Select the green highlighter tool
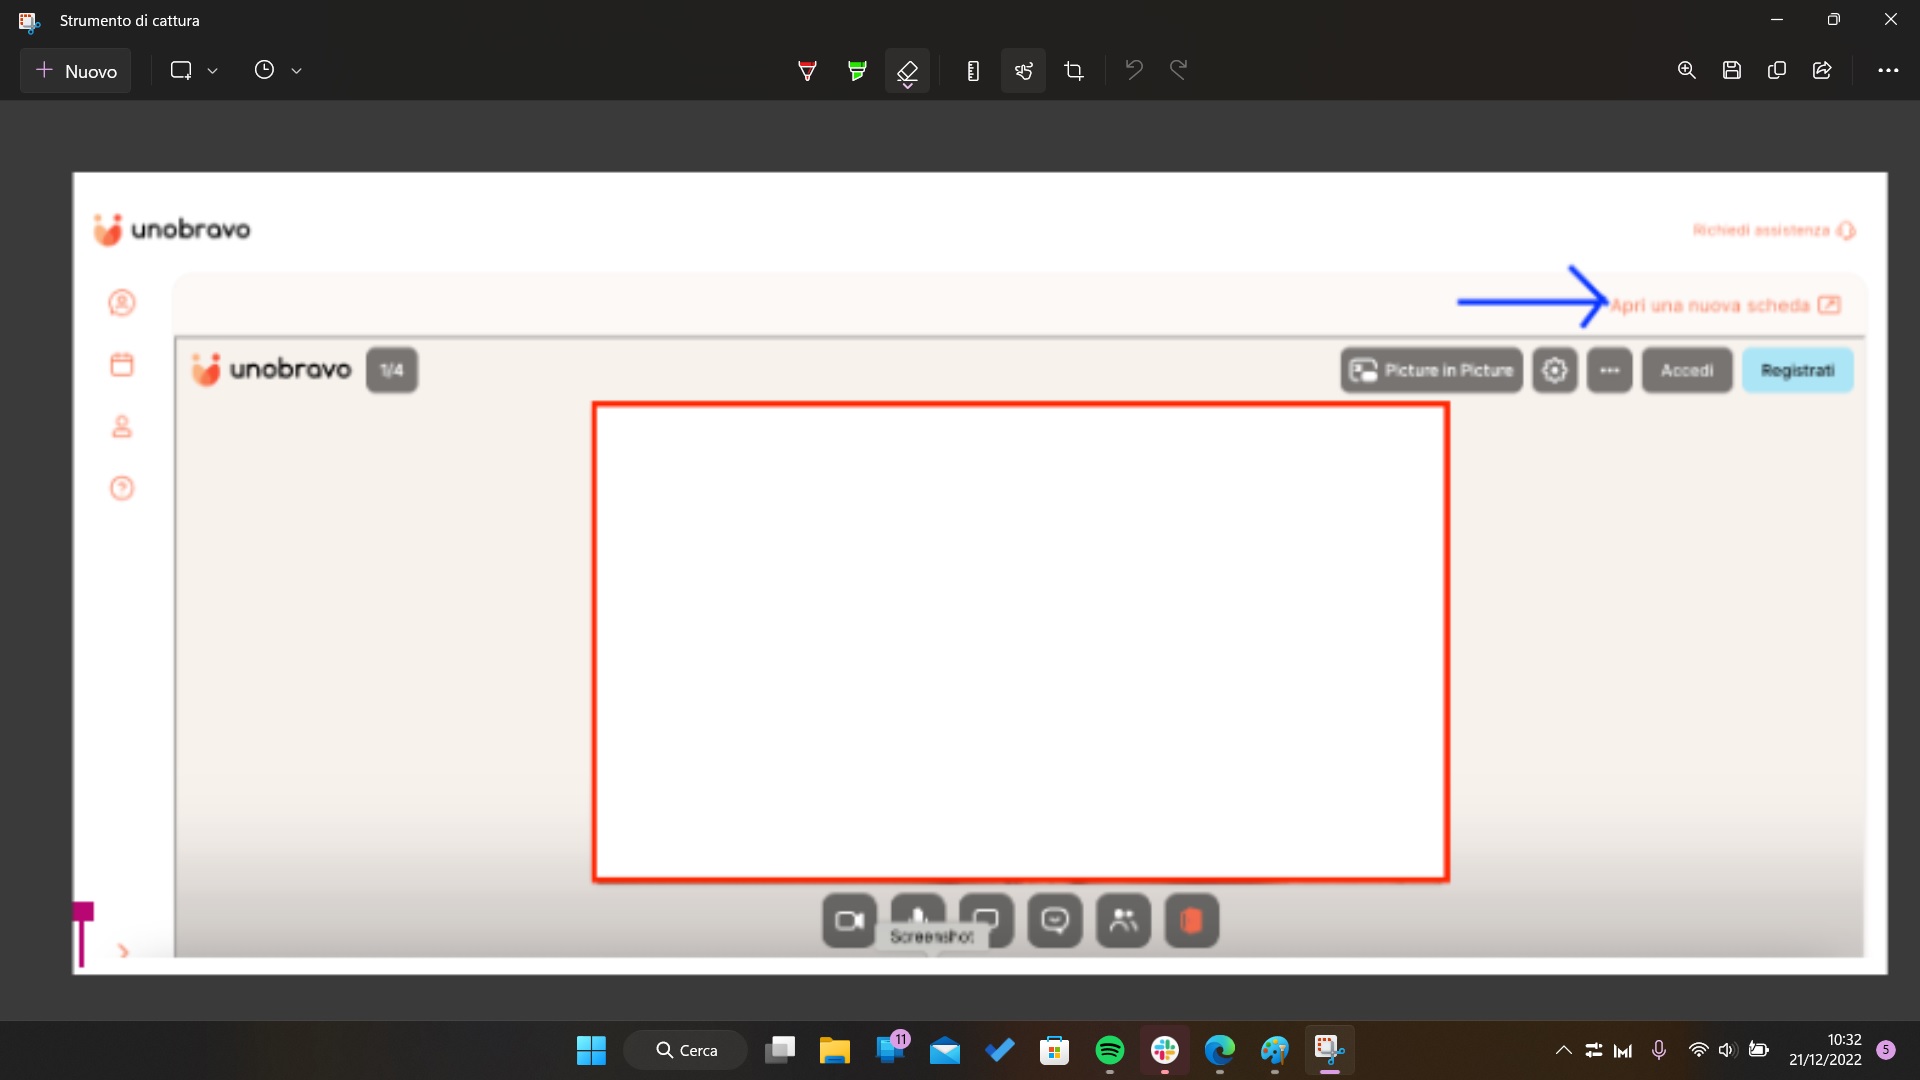 point(857,71)
